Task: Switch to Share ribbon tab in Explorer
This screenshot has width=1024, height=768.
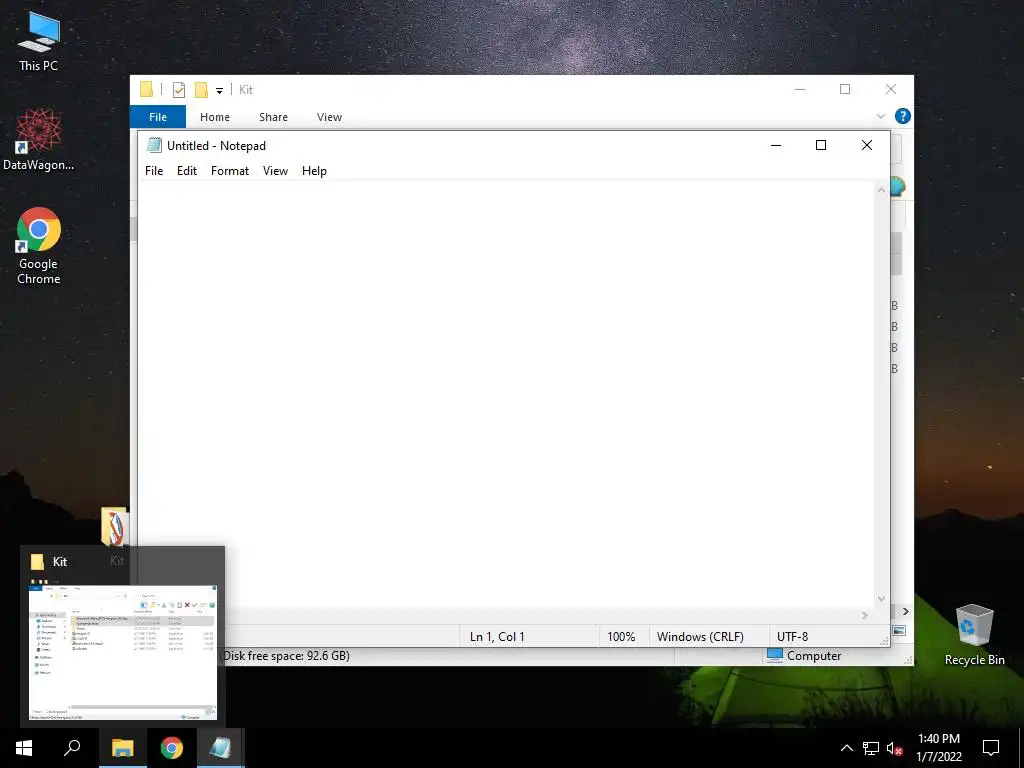Action: pyautogui.click(x=273, y=117)
